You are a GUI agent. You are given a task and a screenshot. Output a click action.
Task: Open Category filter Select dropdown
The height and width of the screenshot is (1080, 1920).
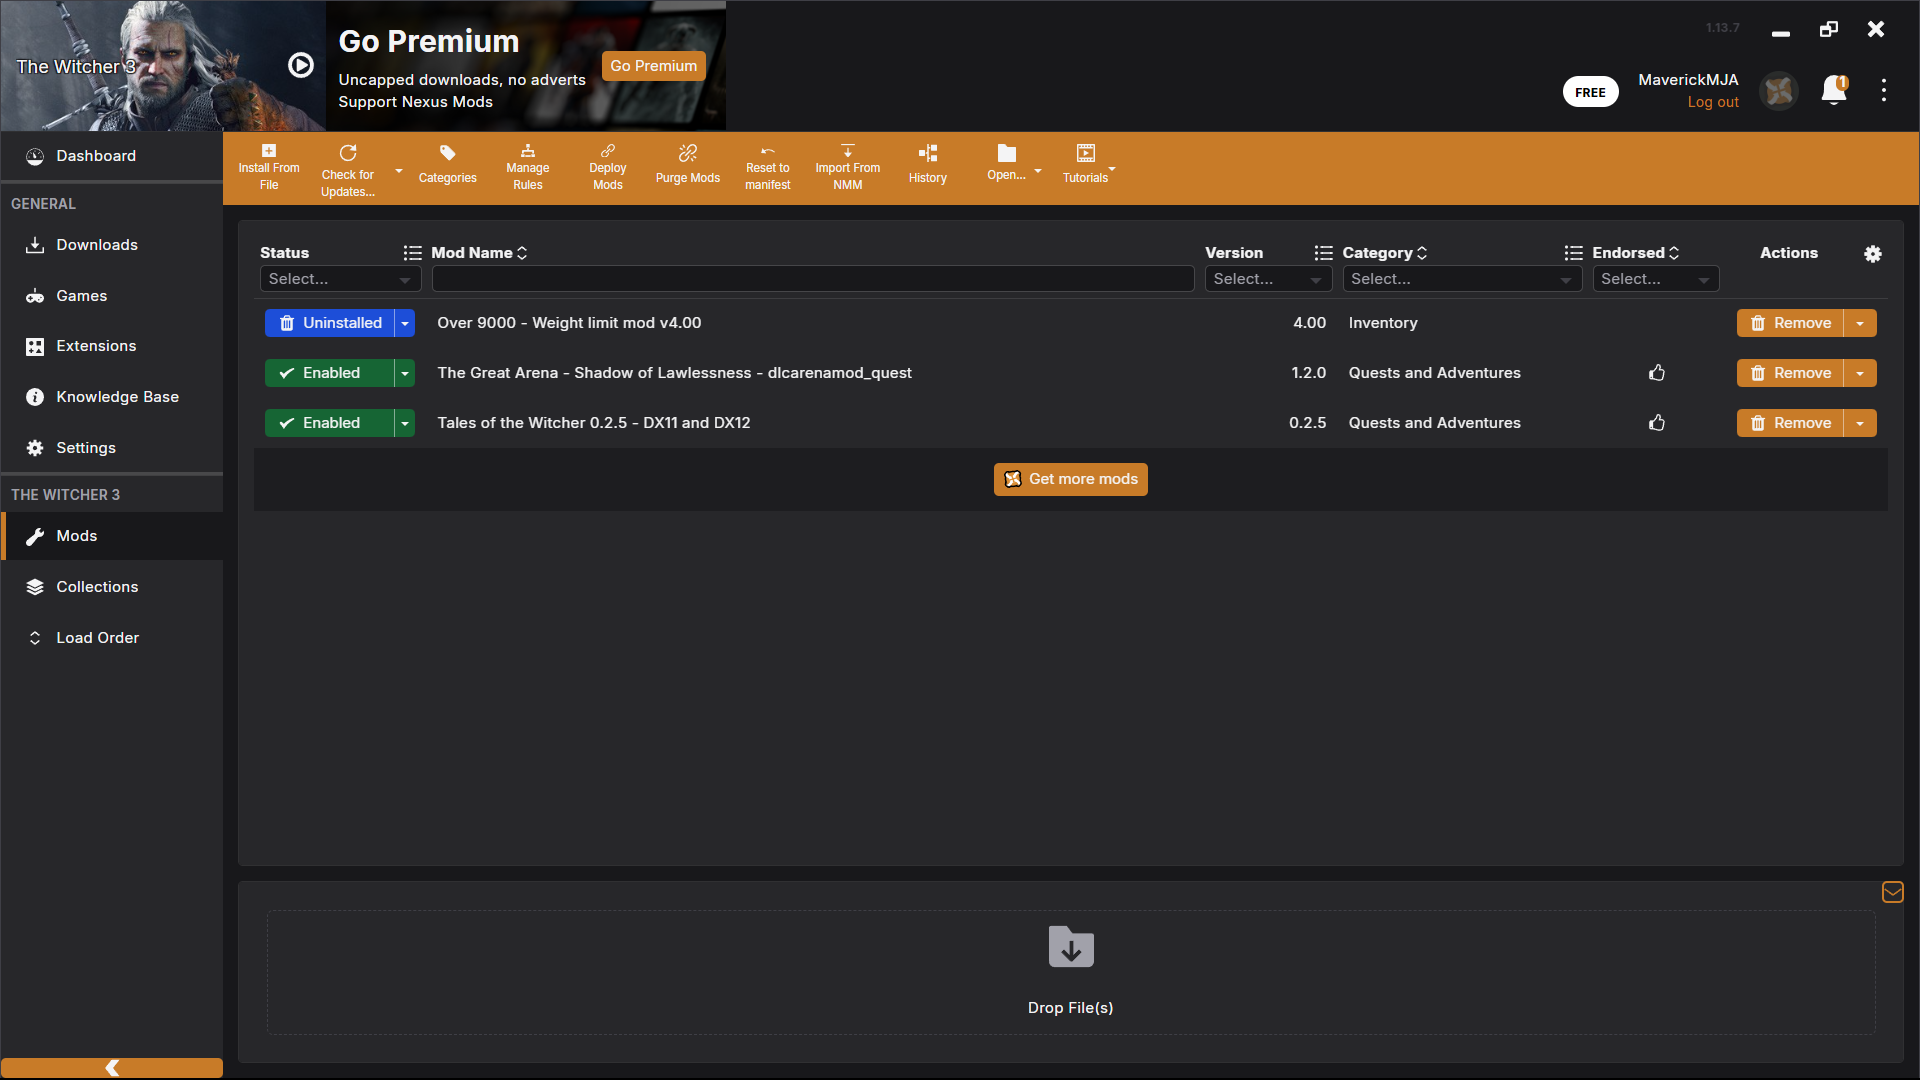[1461, 279]
